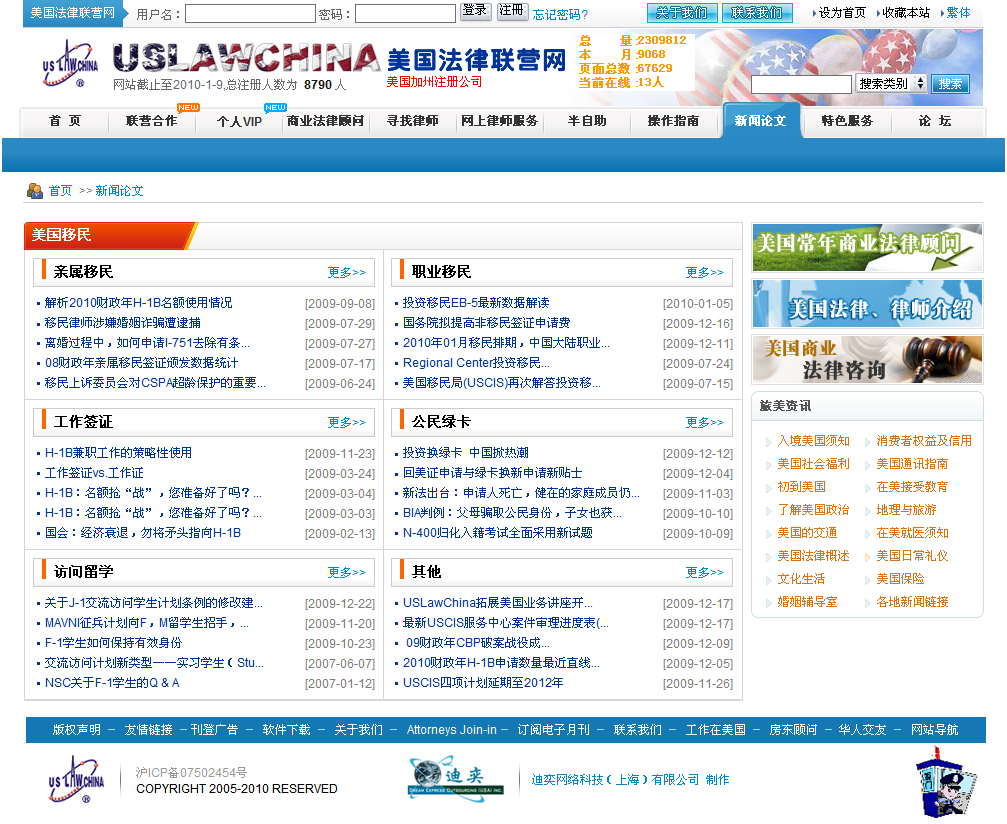Click 网站导航 in the footer bar
The height and width of the screenshot is (824, 1007).
[934, 730]
